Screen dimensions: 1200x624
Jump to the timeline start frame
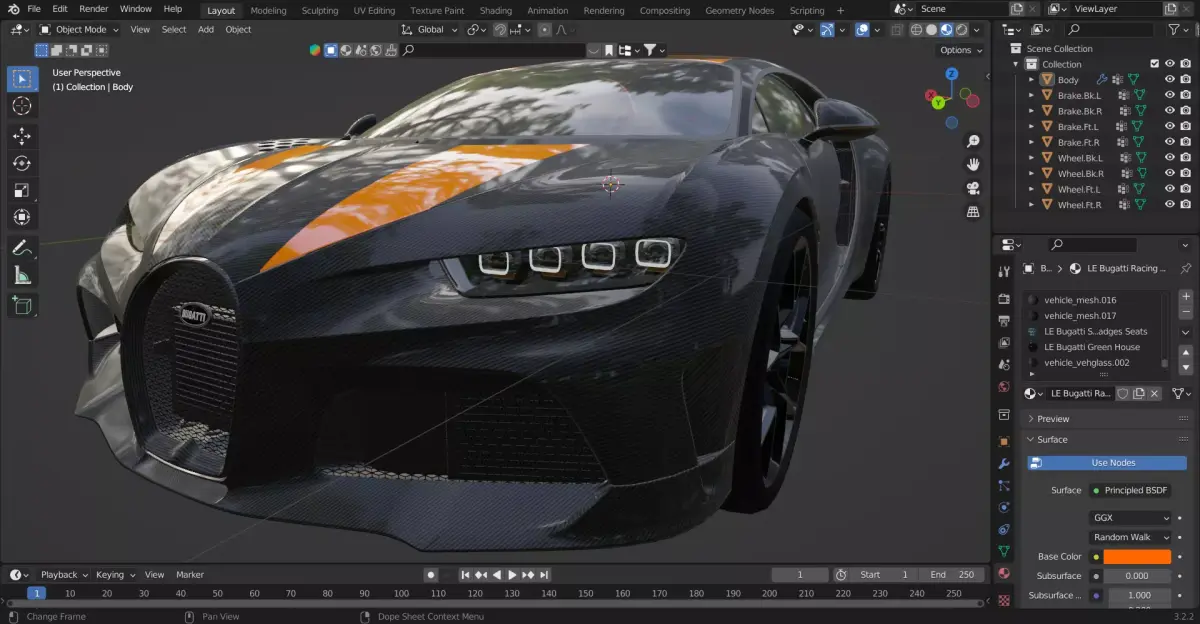465,575
